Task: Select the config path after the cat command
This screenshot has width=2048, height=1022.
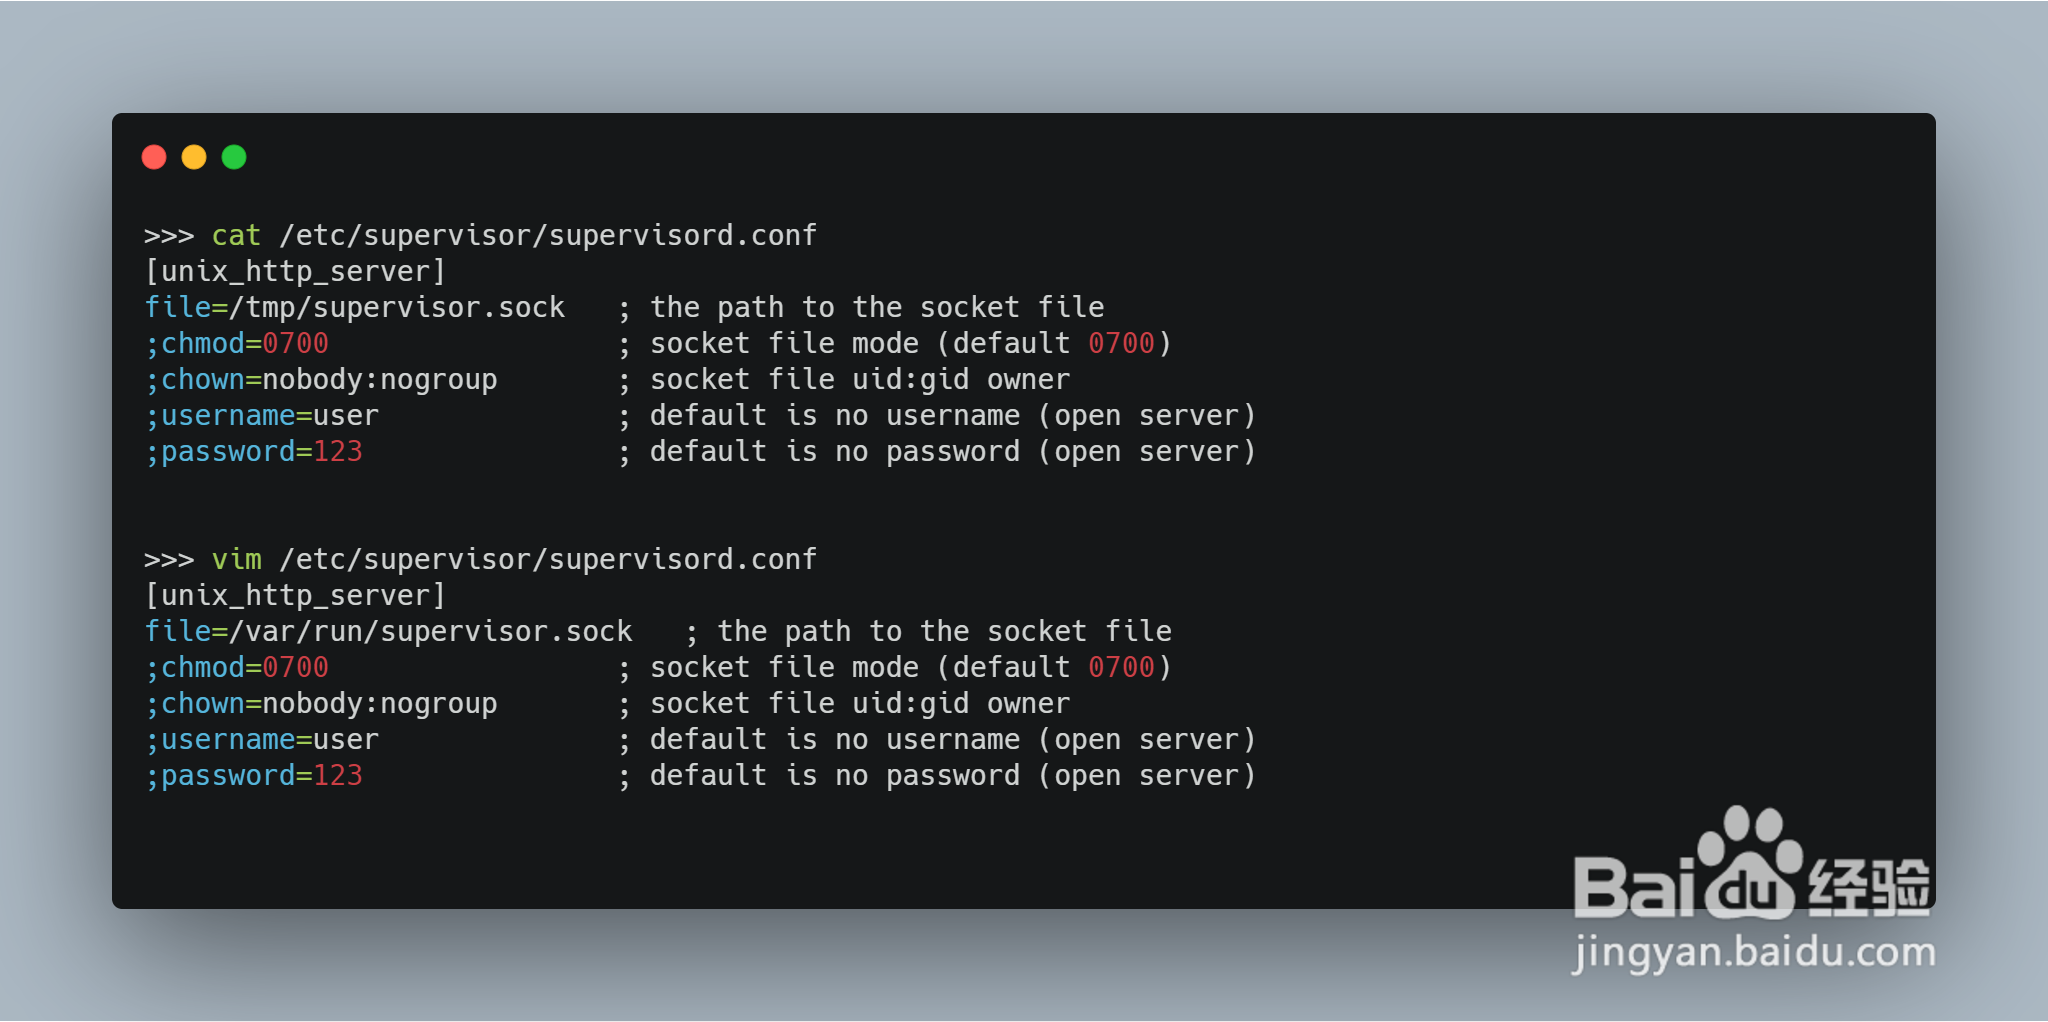Action: click(x=548, y=235)
